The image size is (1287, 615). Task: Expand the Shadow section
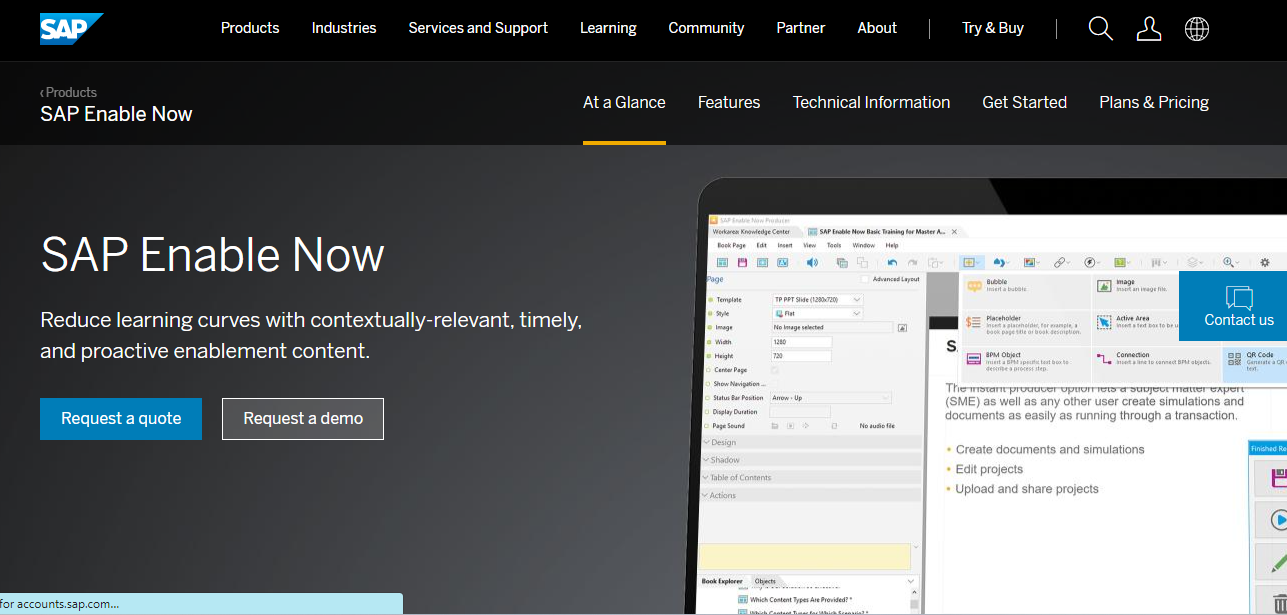[x=811, y=460]
